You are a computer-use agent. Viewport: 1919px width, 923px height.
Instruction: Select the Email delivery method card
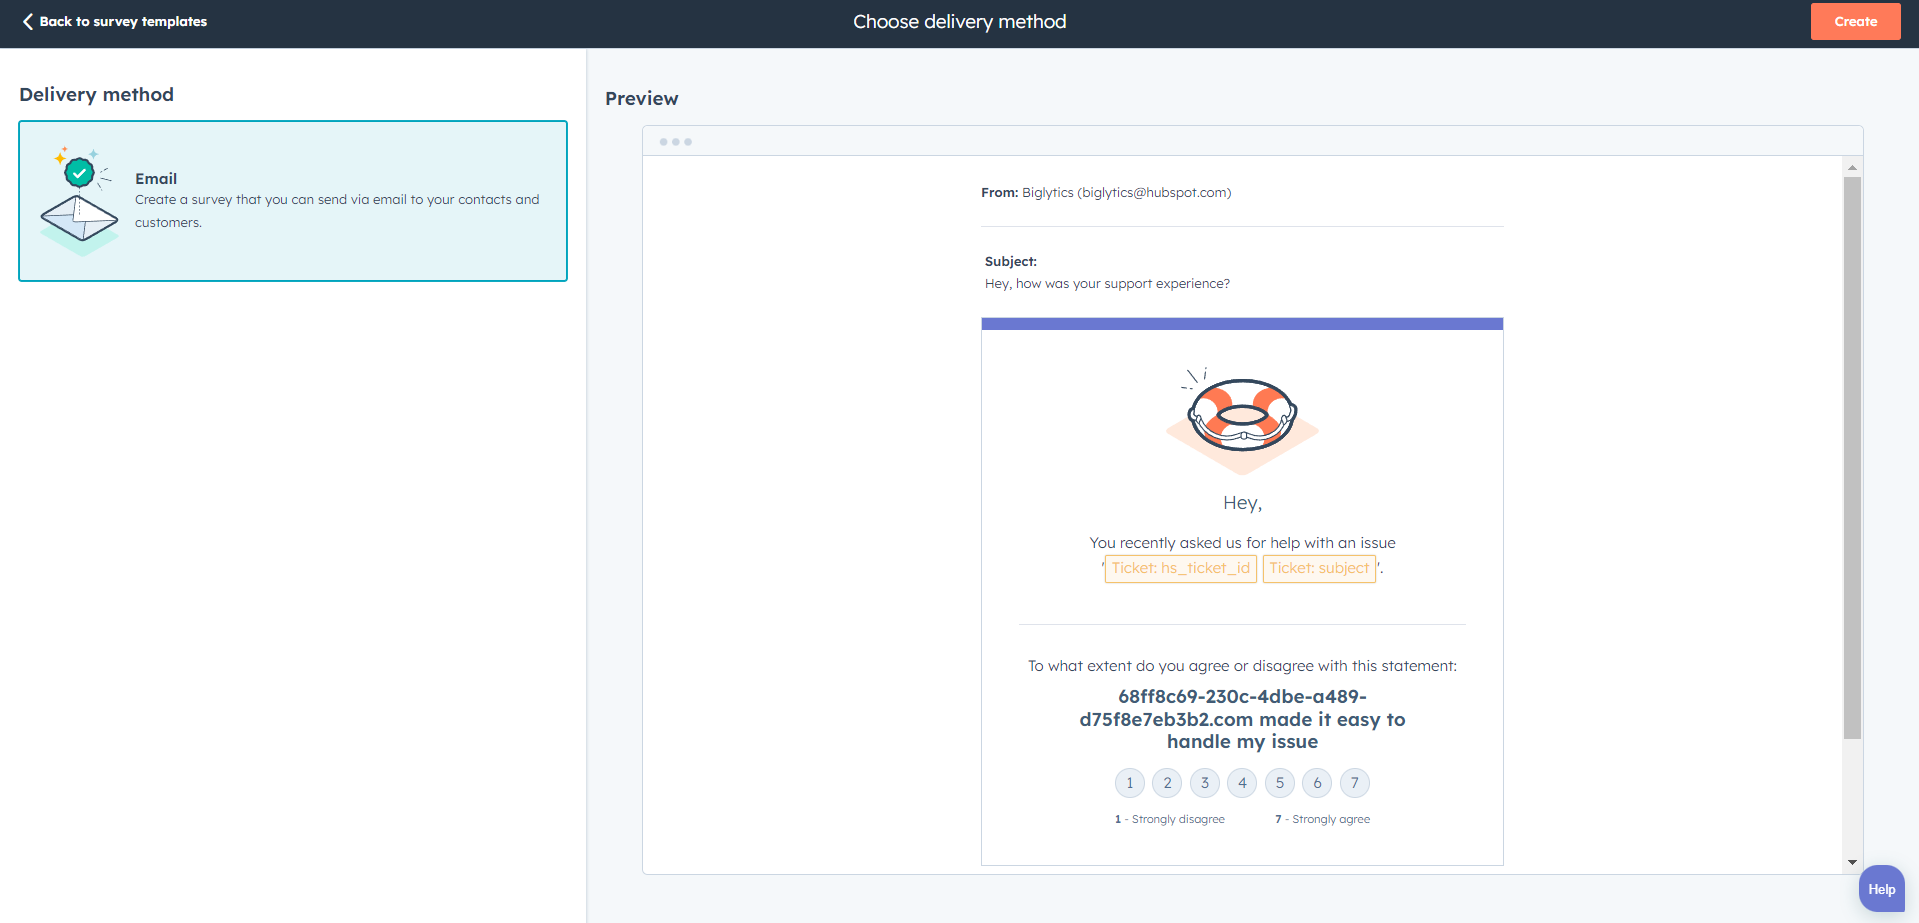click(x=292, y=201)
